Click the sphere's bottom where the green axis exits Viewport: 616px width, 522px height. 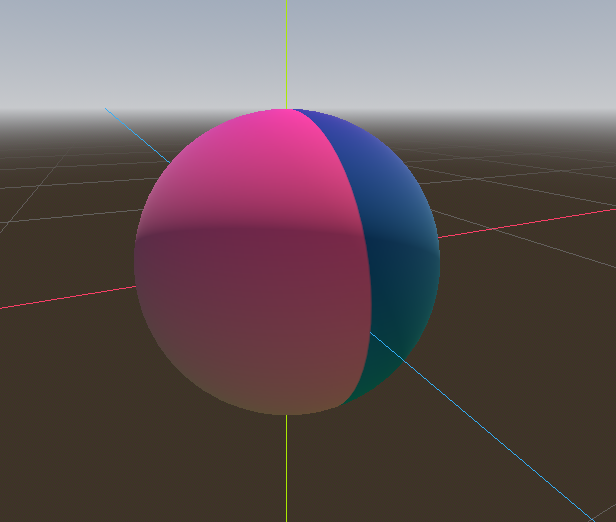tap(287, 413)
